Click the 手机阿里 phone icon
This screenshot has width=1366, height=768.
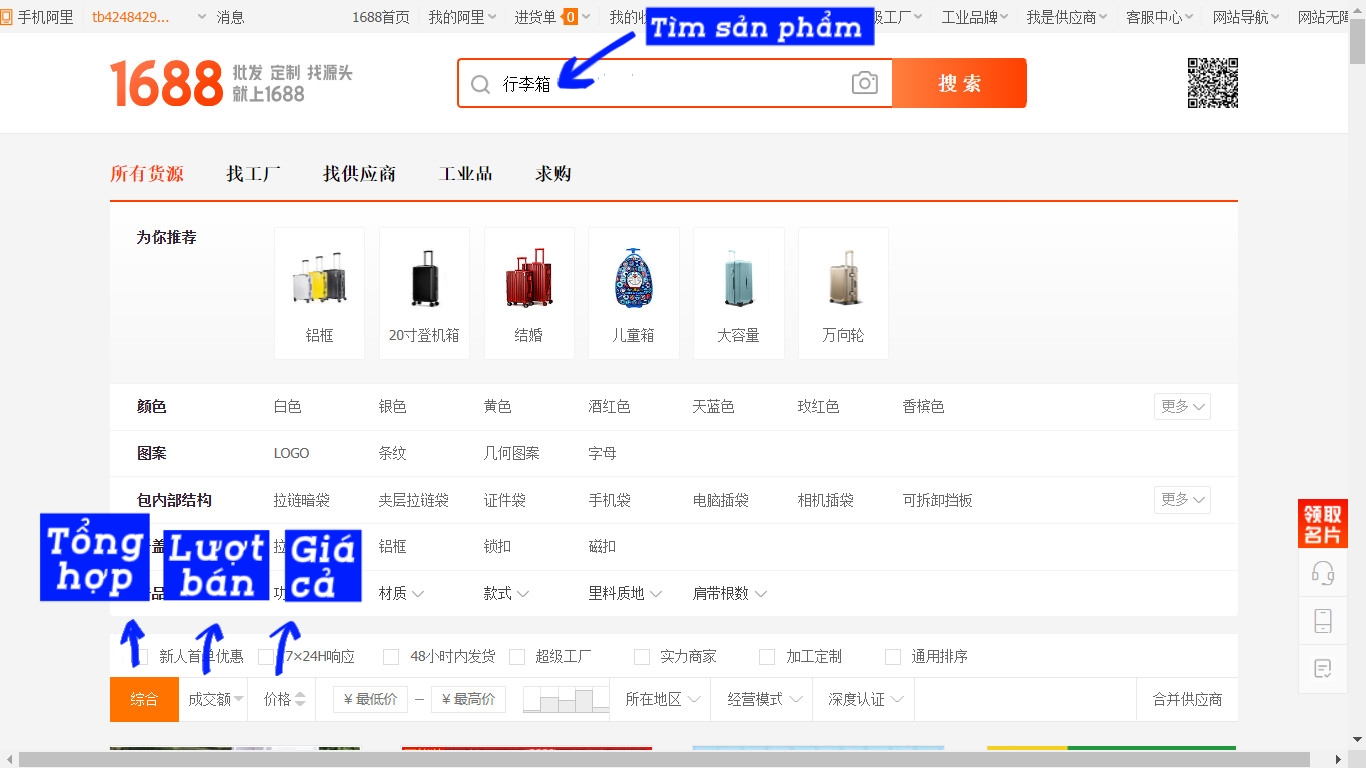[7, 17]
